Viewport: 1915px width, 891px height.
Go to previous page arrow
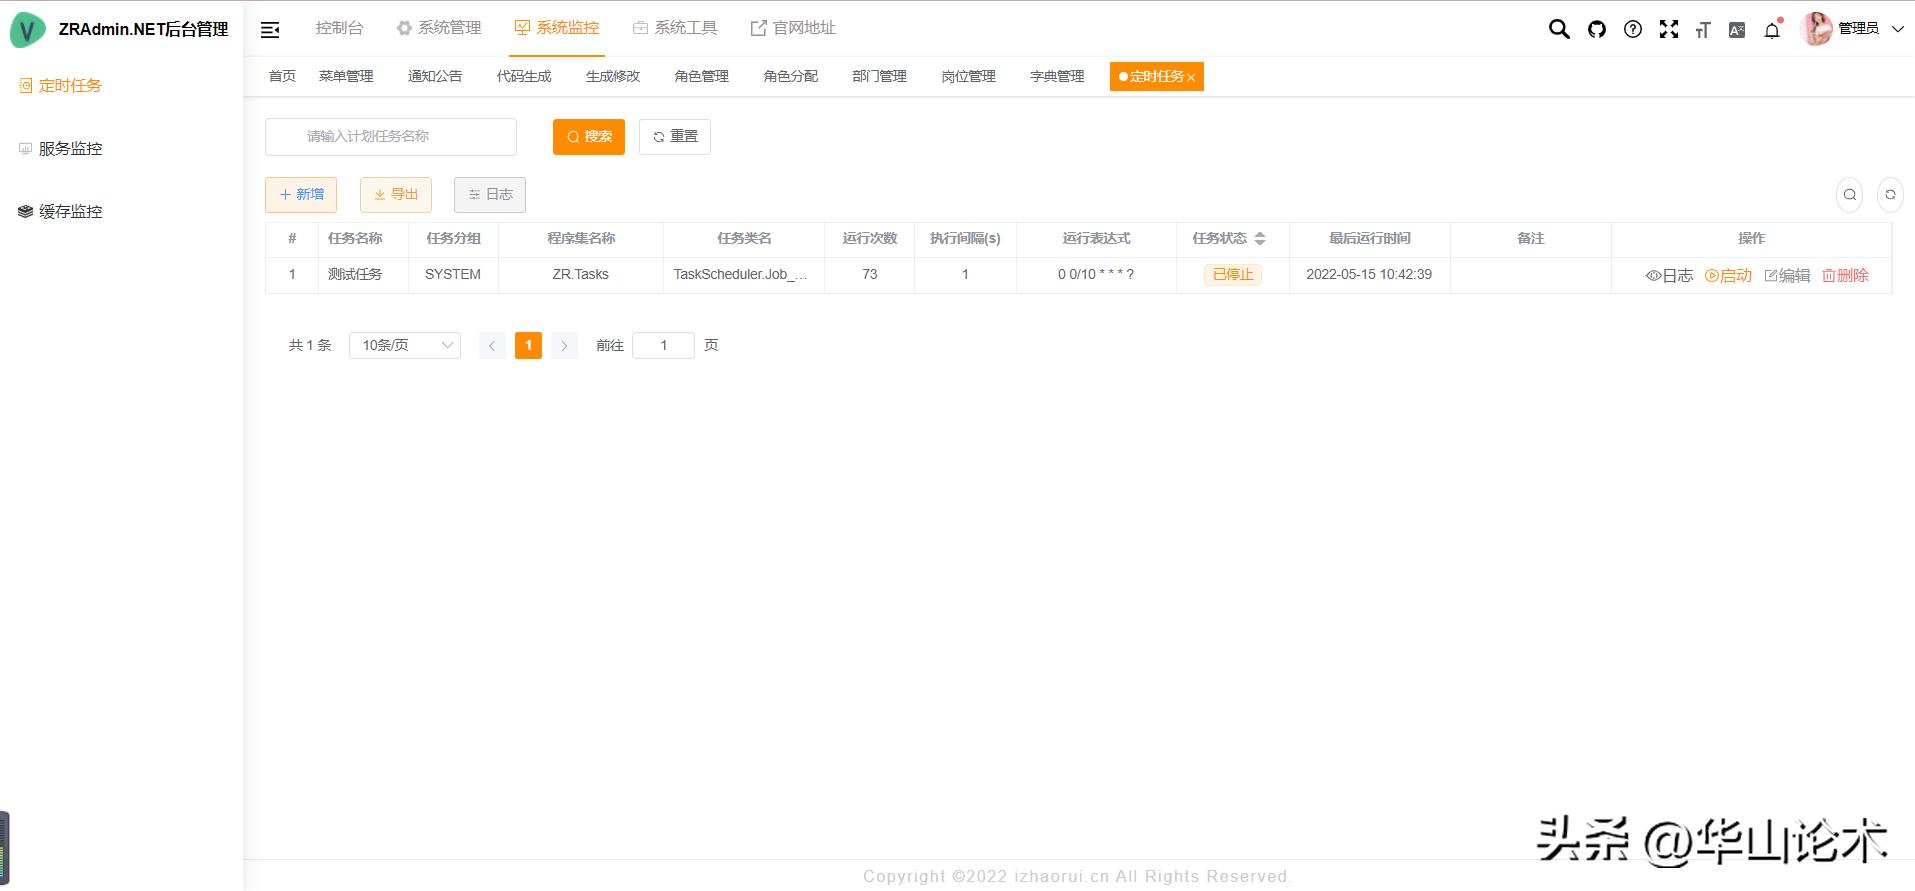[x=492, y=346]
